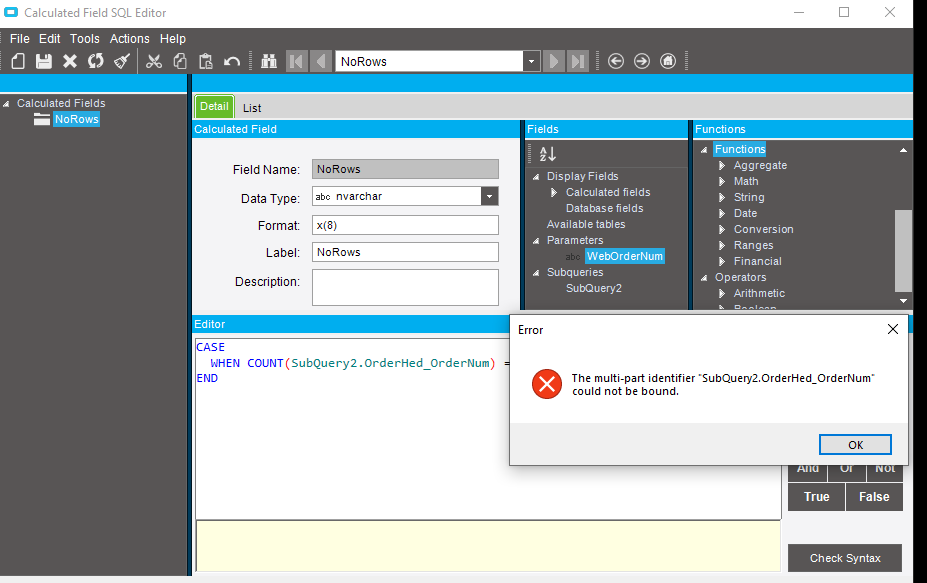
Task: Click the Cut scissors icon
Action: click(154, 61)
